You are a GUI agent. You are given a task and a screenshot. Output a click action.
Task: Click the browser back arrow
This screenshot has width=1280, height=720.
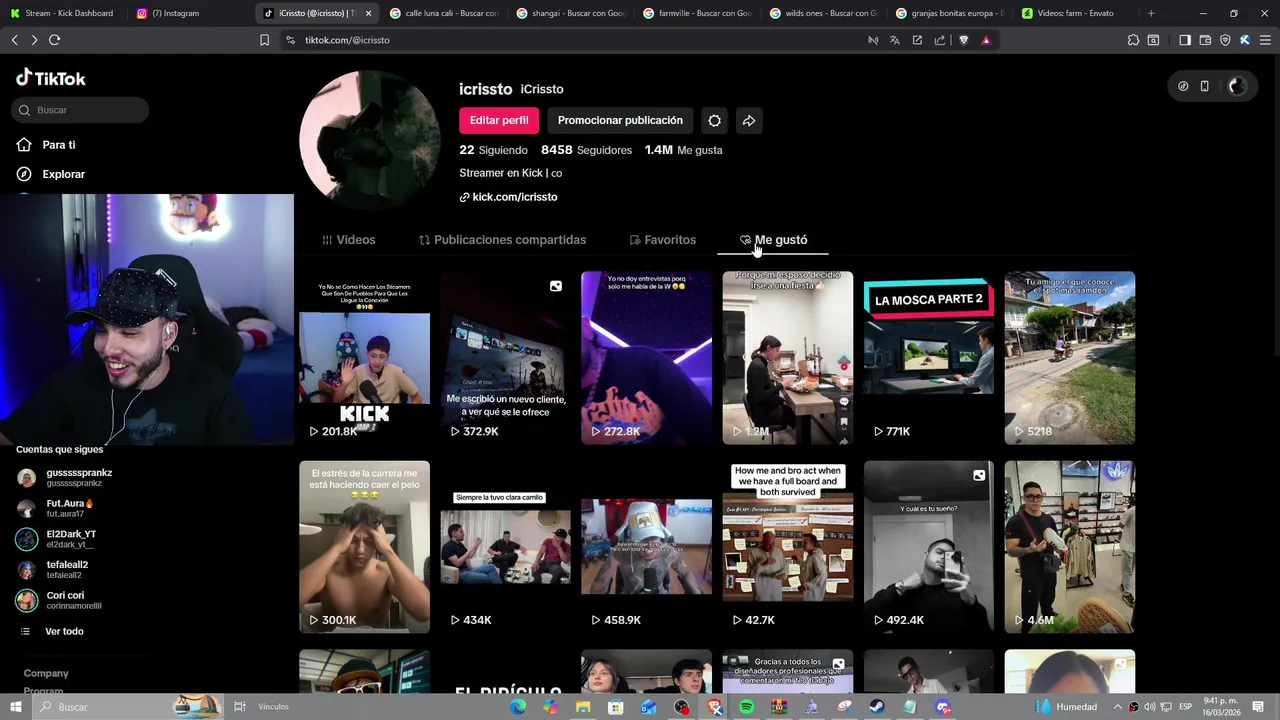point(14,40)
